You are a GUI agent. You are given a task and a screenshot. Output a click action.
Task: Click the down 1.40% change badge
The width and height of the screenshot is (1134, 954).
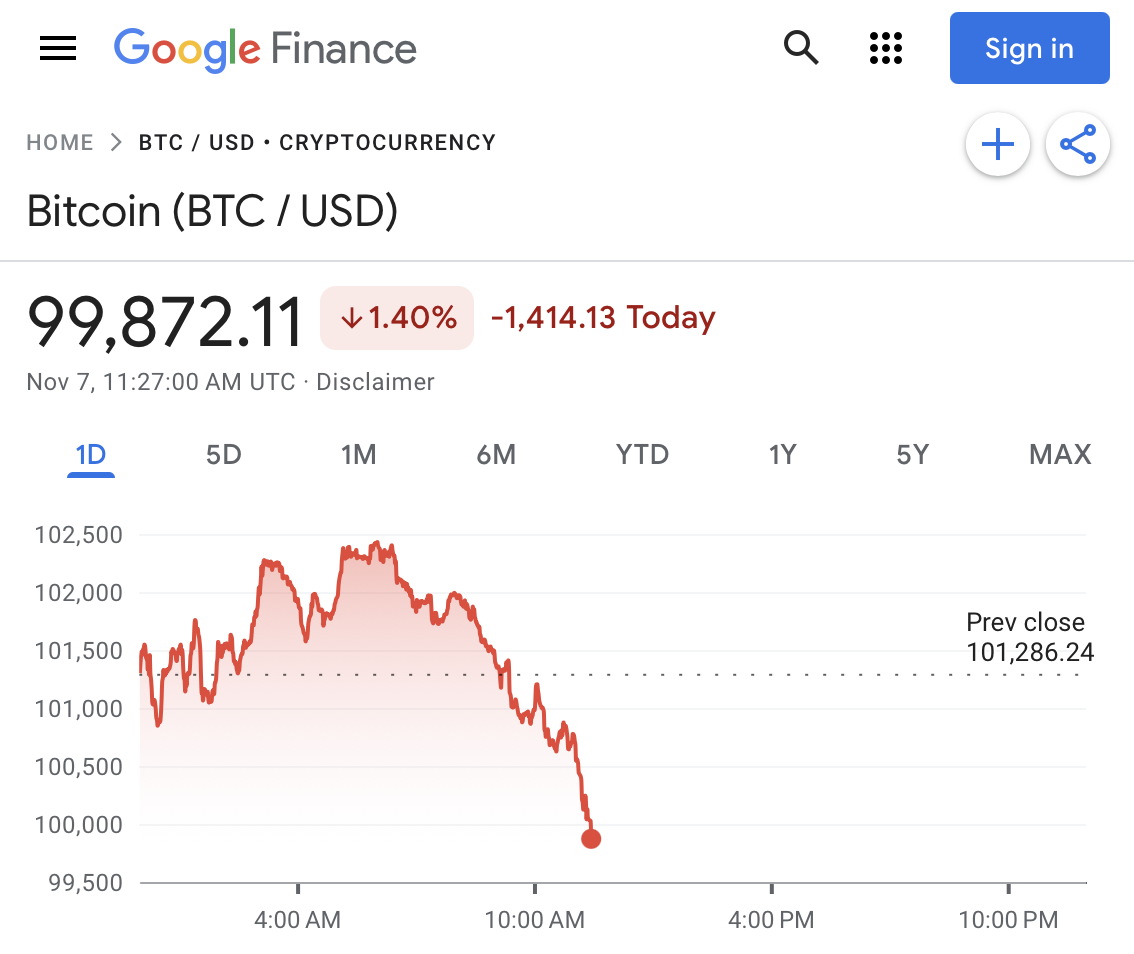(x=397, y=318)
